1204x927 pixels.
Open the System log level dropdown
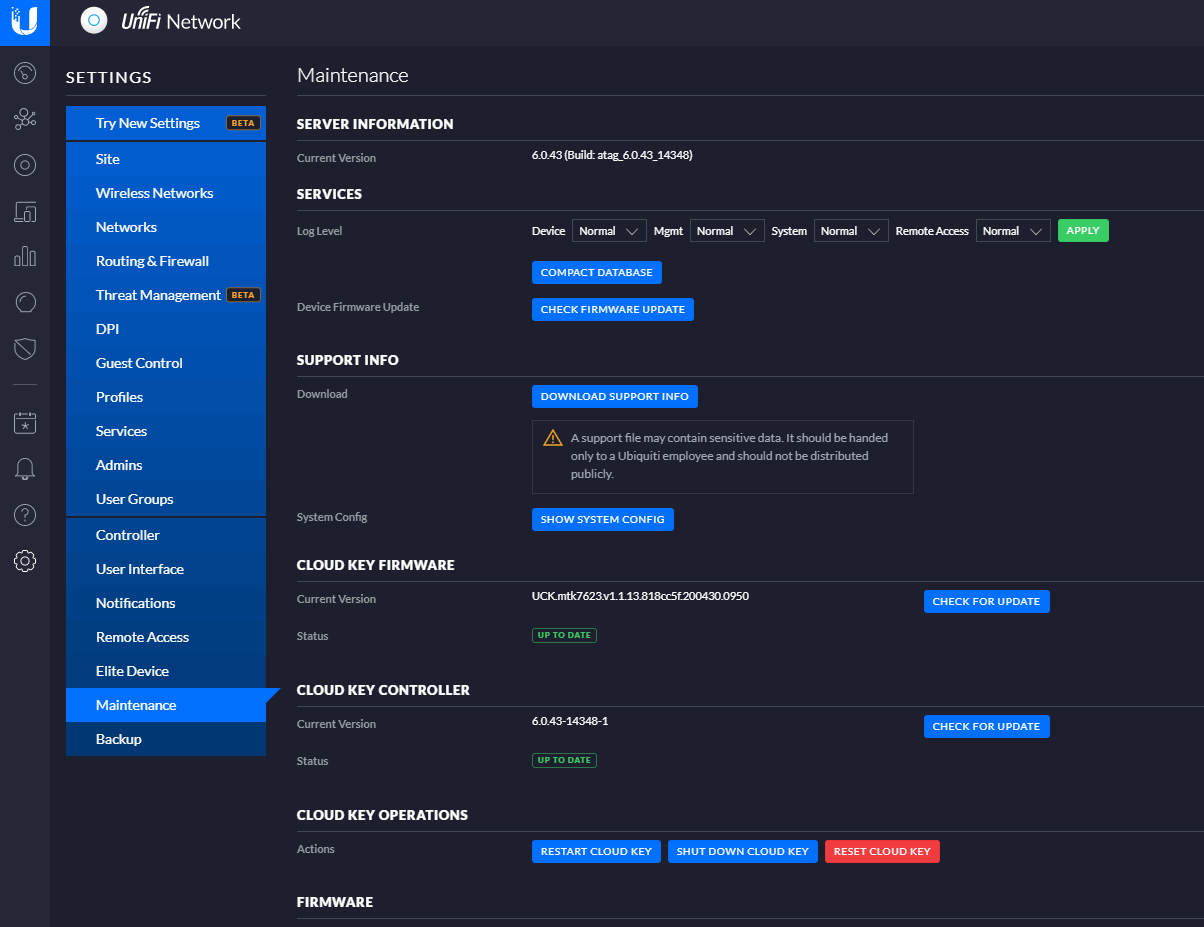[851, 231]
